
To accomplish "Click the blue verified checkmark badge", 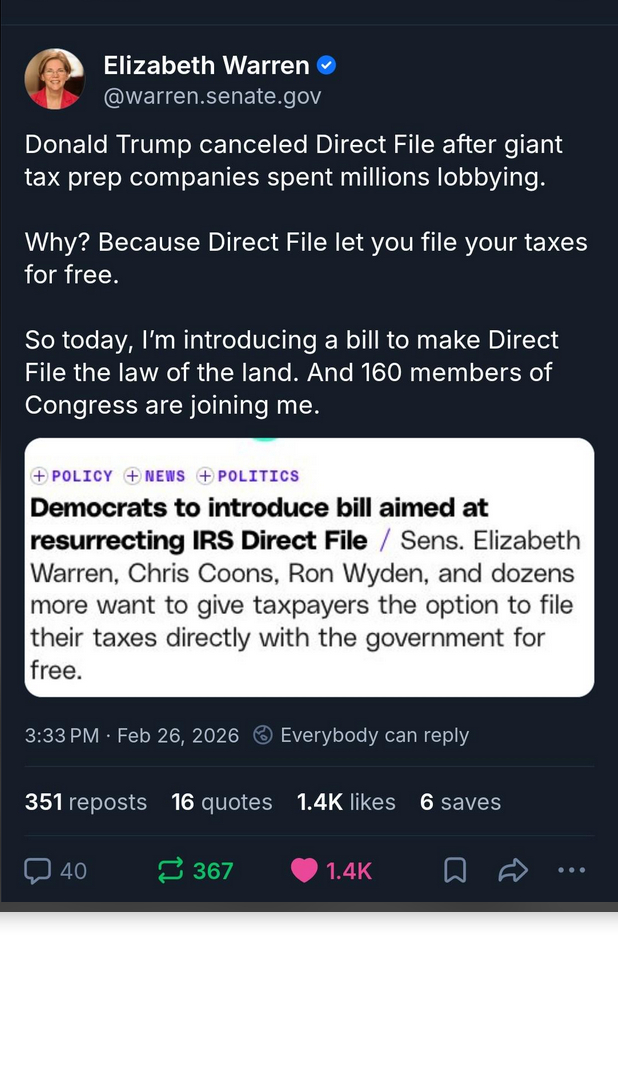I will [x=326, y=66].
